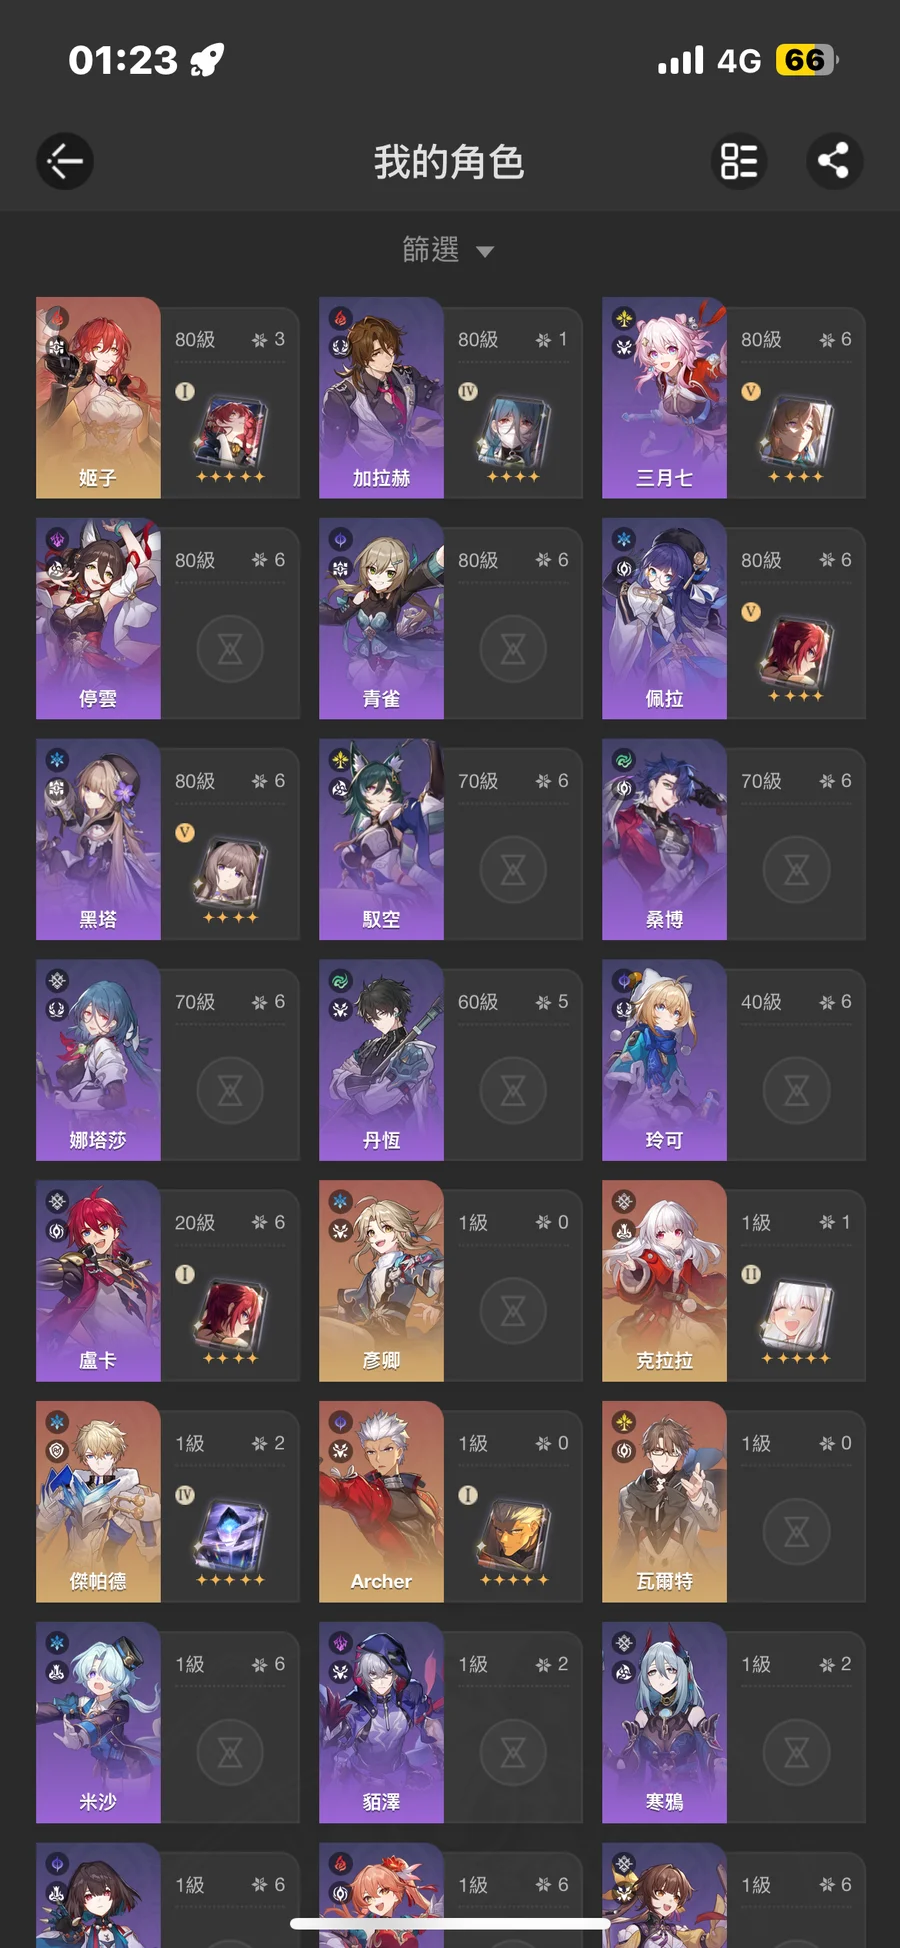This screenshot has width=900, height=1948.
Task: Open the 黑塔 character card
Action: [x=167, y=839]
